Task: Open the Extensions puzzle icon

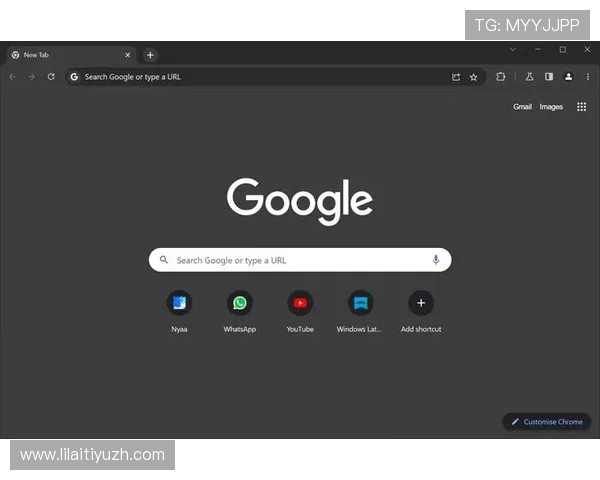Action: point(501,77)
